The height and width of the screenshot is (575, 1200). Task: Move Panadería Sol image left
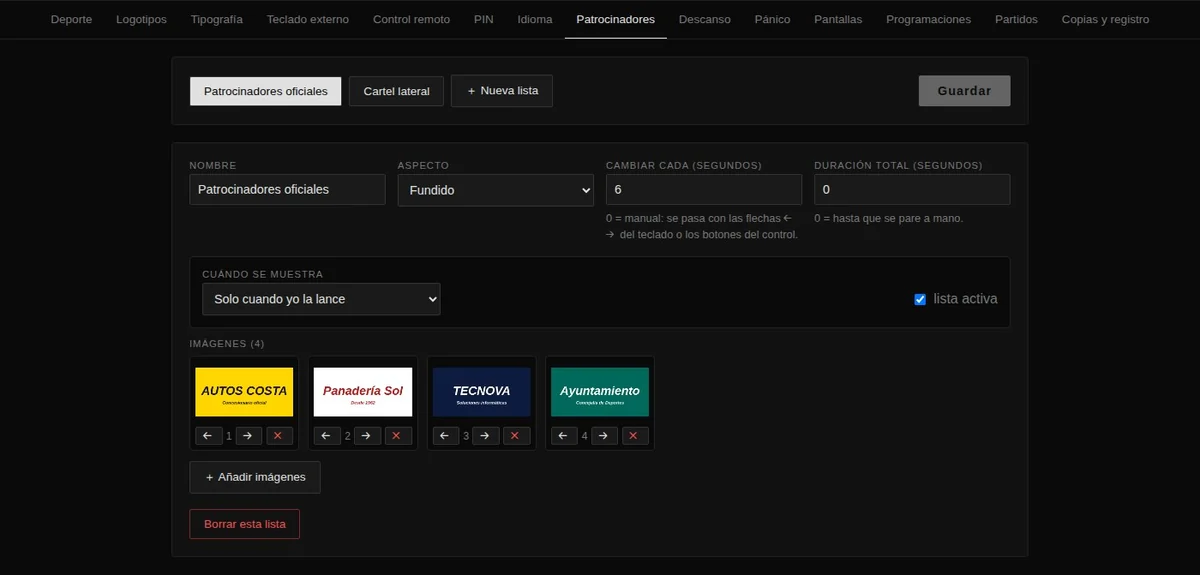328,436
